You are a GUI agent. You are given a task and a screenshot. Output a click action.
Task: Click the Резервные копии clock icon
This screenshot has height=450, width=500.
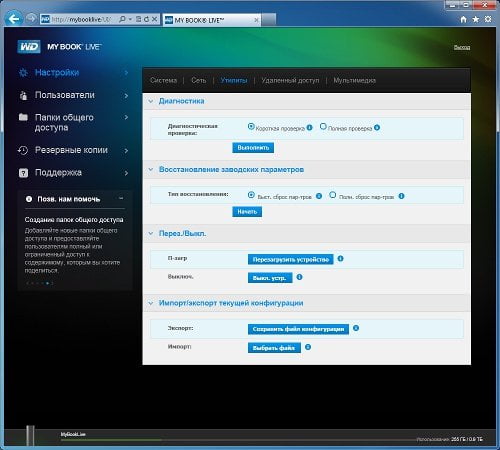pyautogui.click(x=23, y=150)
